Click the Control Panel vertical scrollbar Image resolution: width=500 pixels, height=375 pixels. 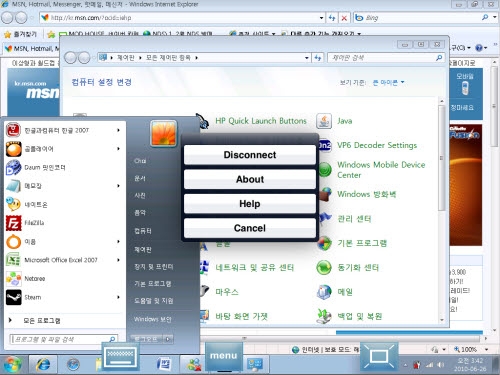point(442,158)
